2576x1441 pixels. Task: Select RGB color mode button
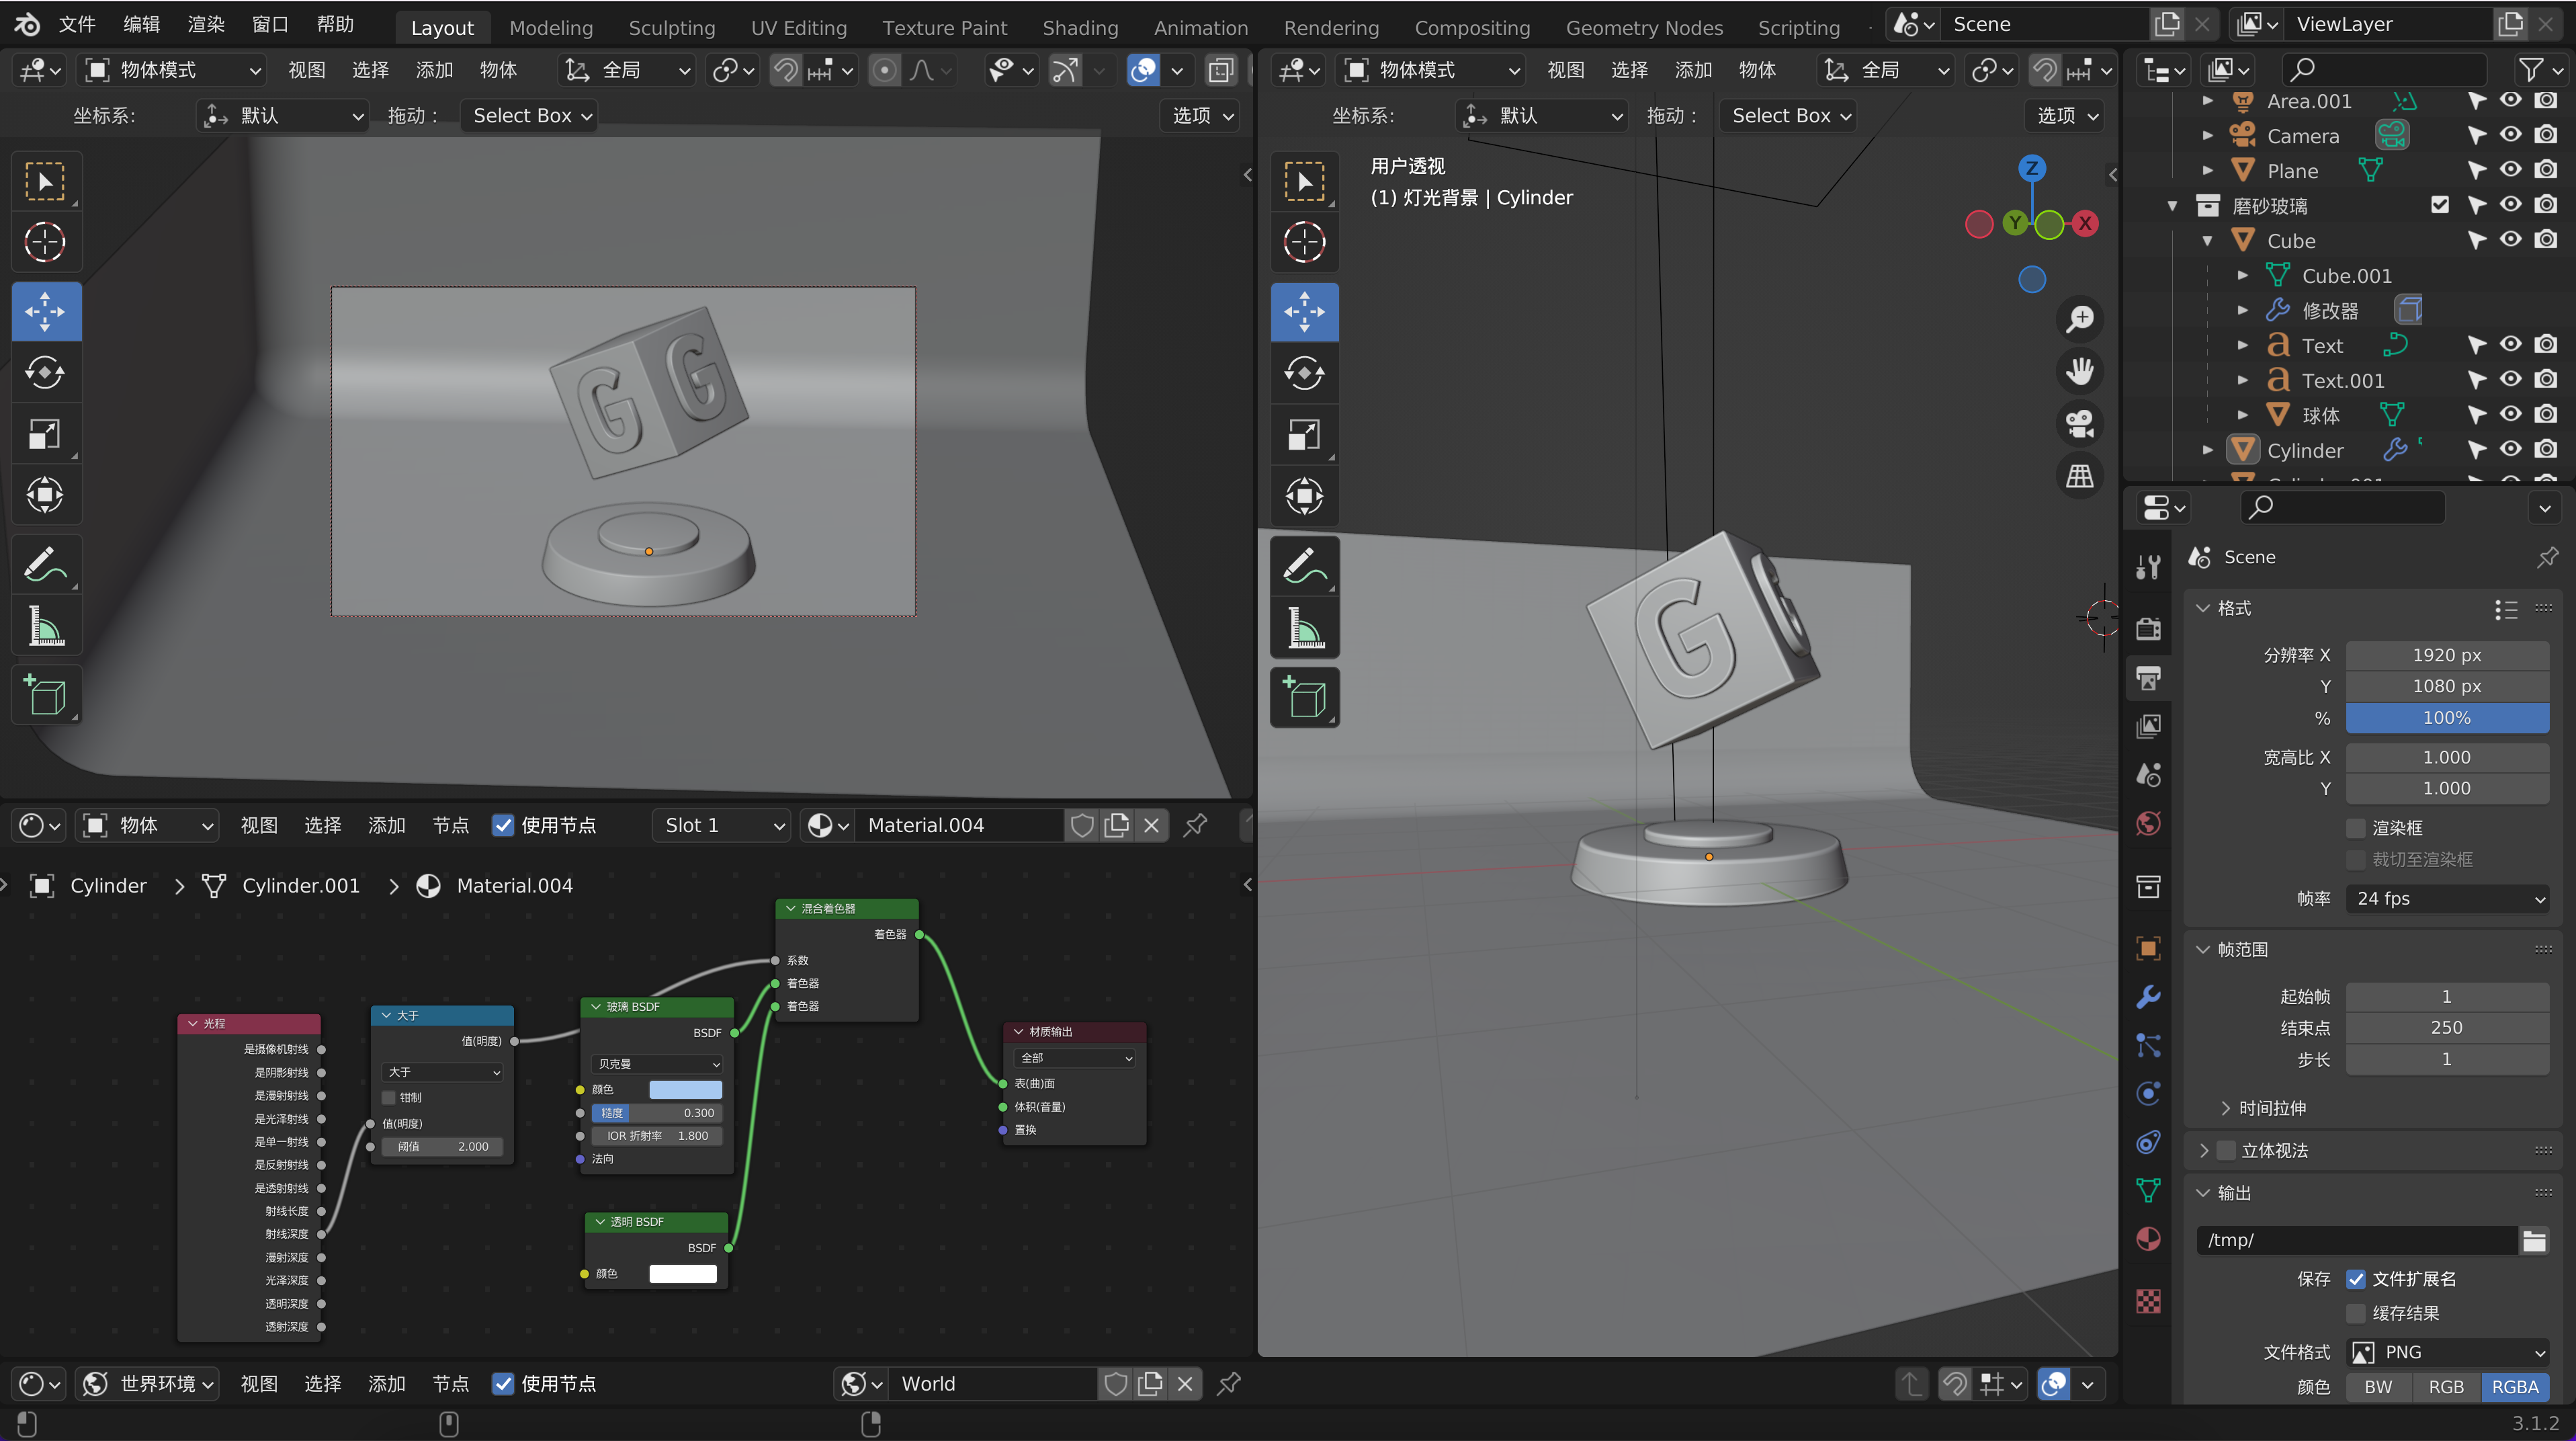coord(2446,1387)
